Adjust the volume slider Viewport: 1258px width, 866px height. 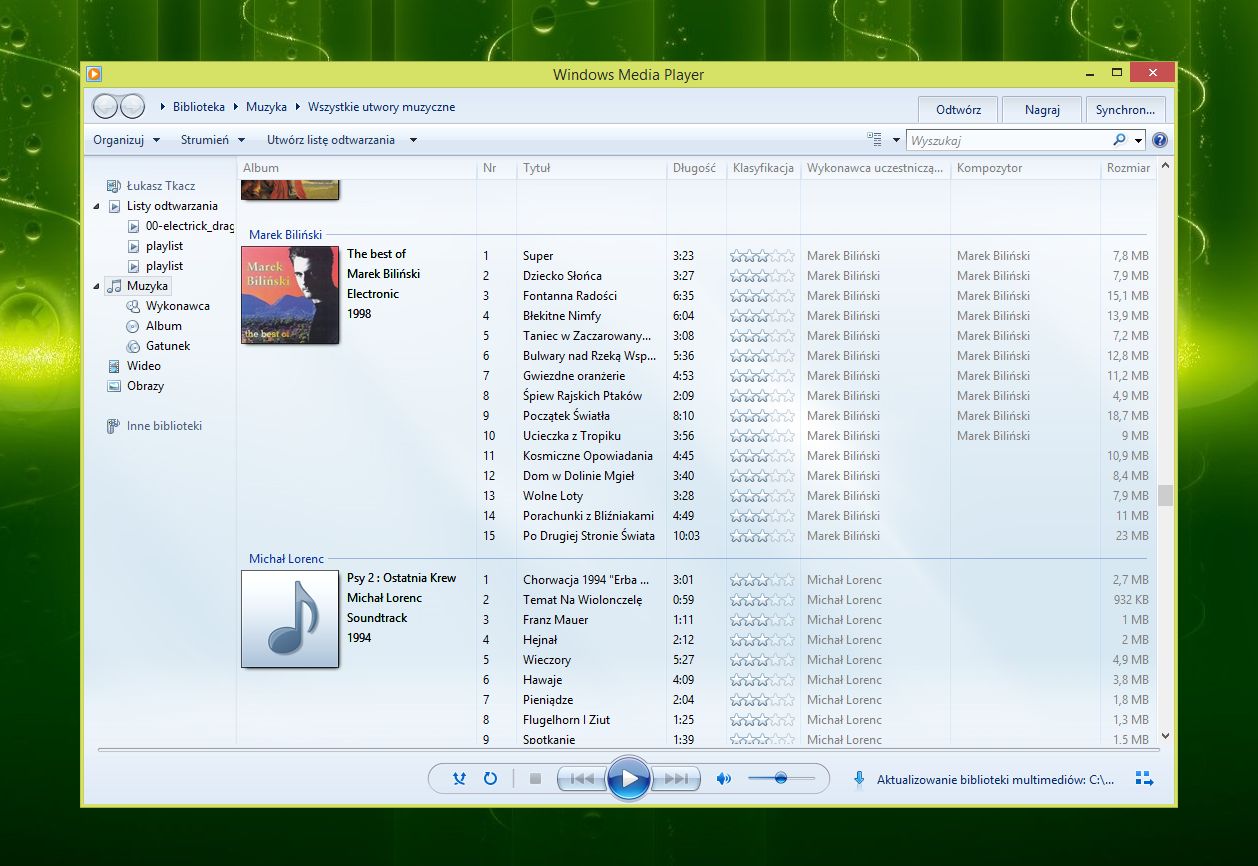pos(780,778)
